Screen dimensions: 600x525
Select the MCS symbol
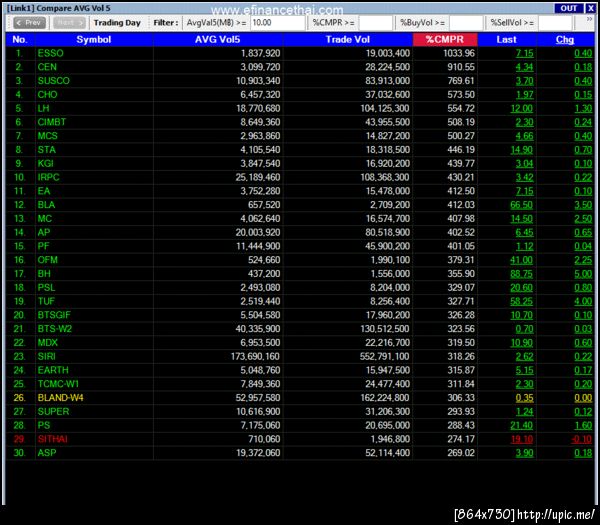pyautogui.click(x=47, y=136)
